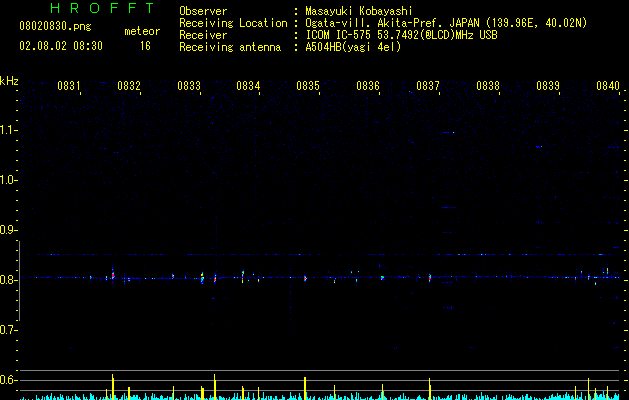The width and height of the screenshot is (629, 400).
Task: Click the 0839 time marker
Action: click(548, 86)
